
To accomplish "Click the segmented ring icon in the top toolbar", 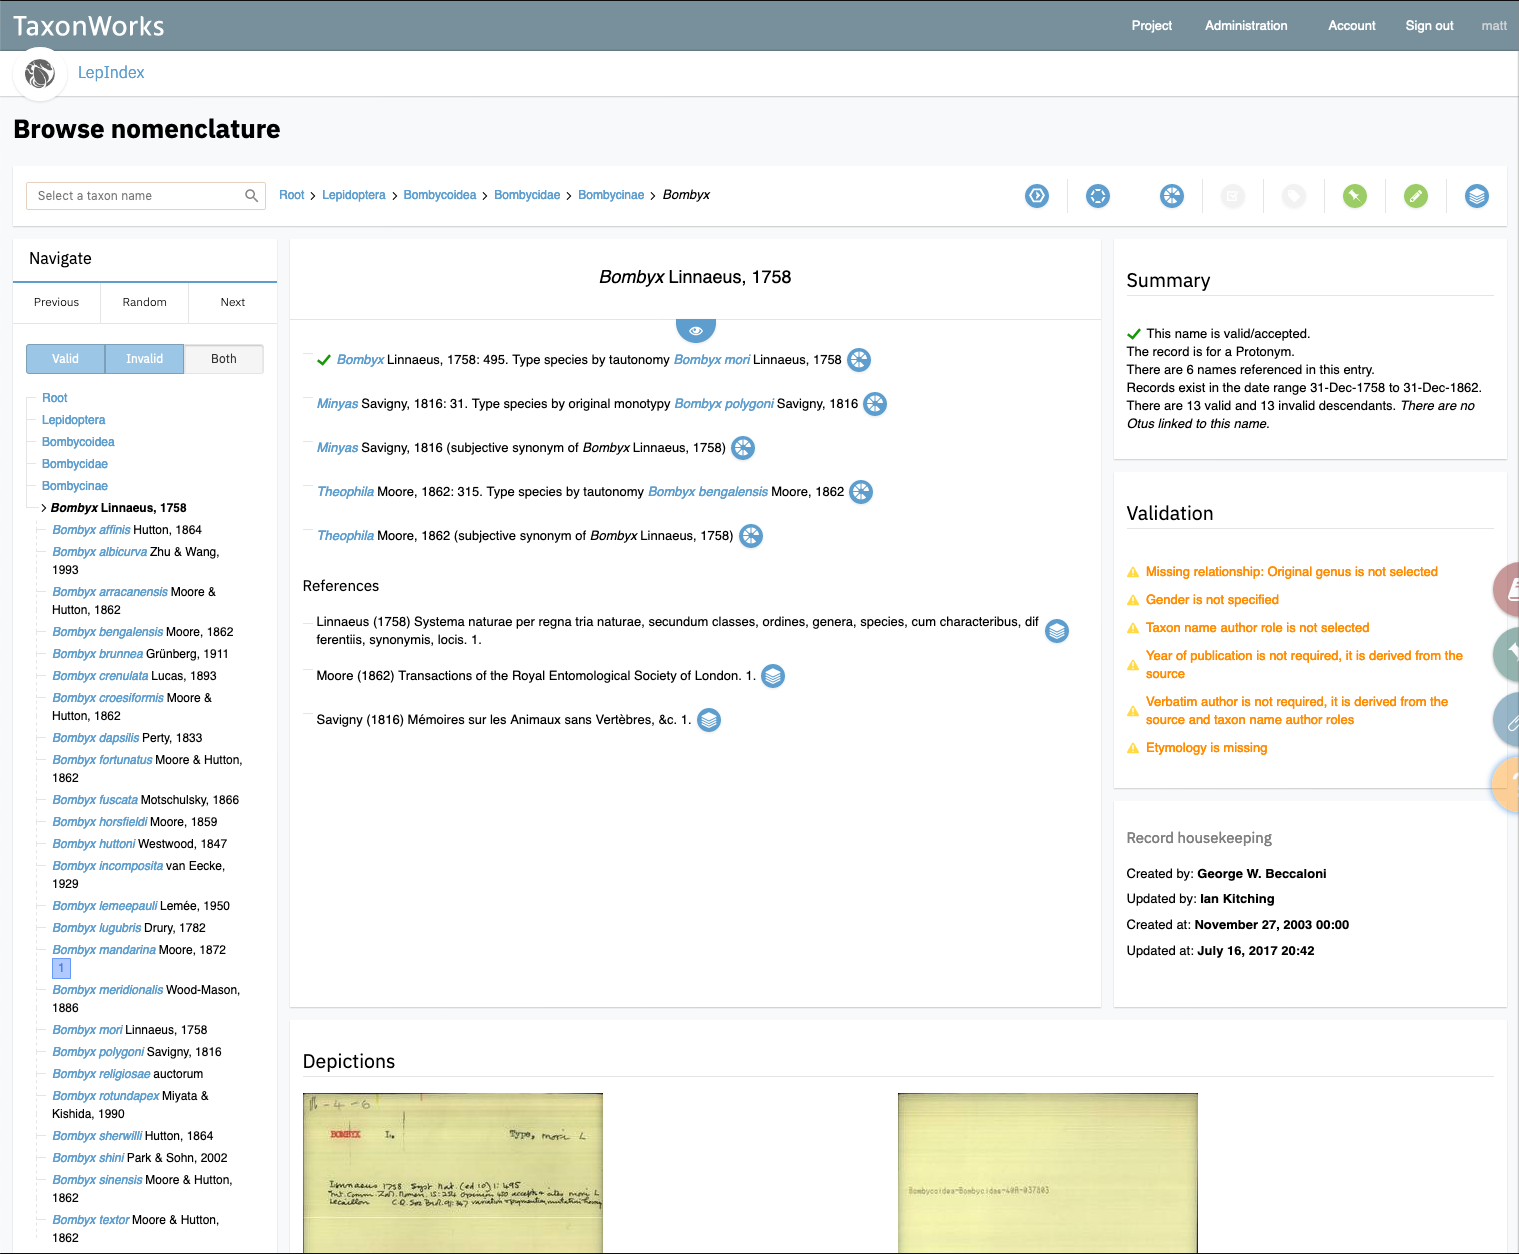I will point(1098,196).
